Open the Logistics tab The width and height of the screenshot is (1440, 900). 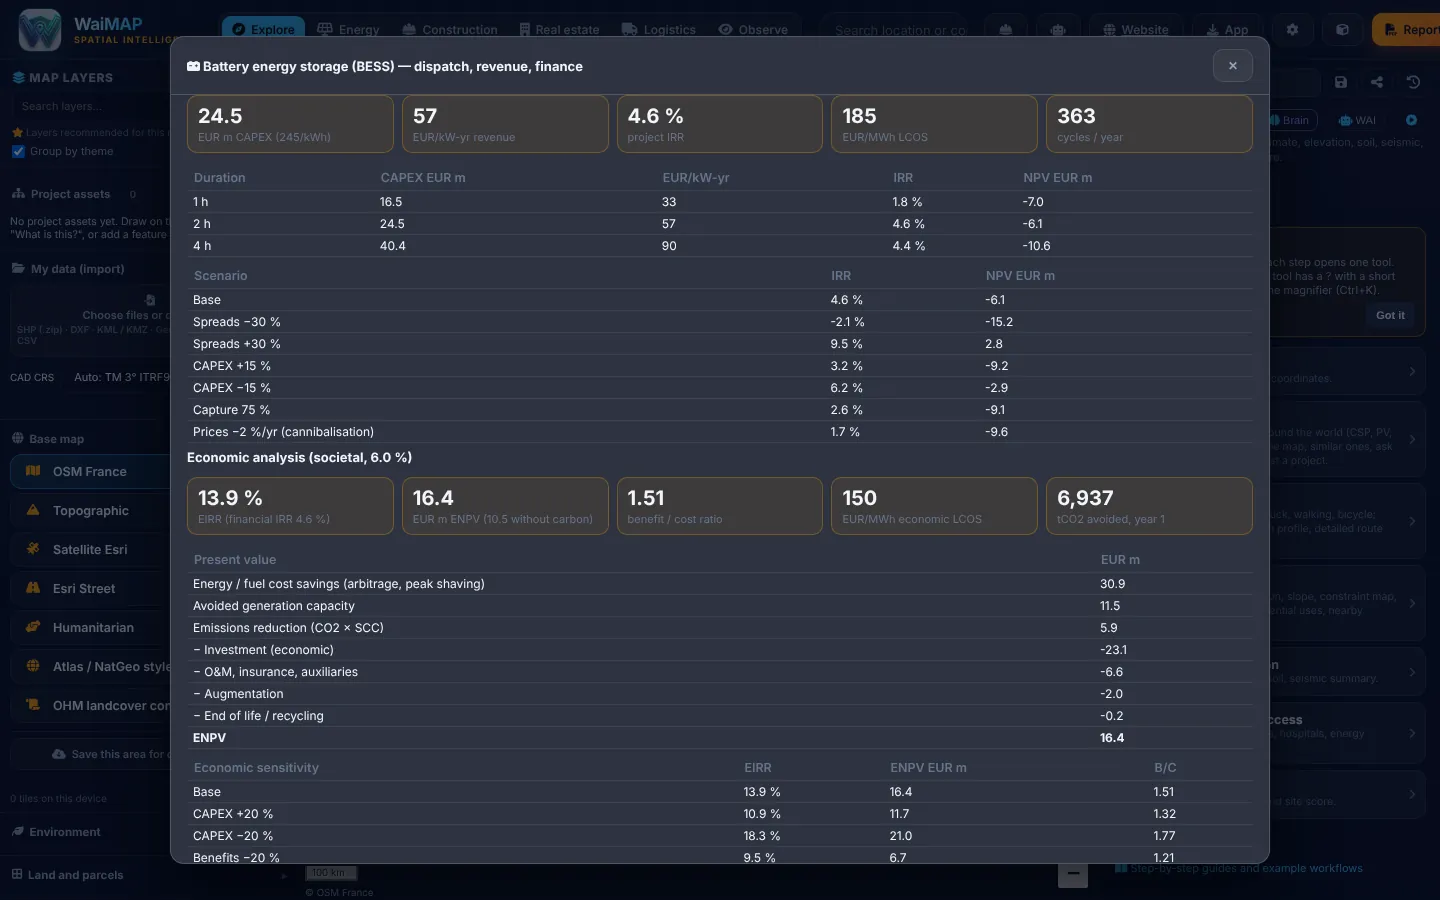(x=658, y=30)
